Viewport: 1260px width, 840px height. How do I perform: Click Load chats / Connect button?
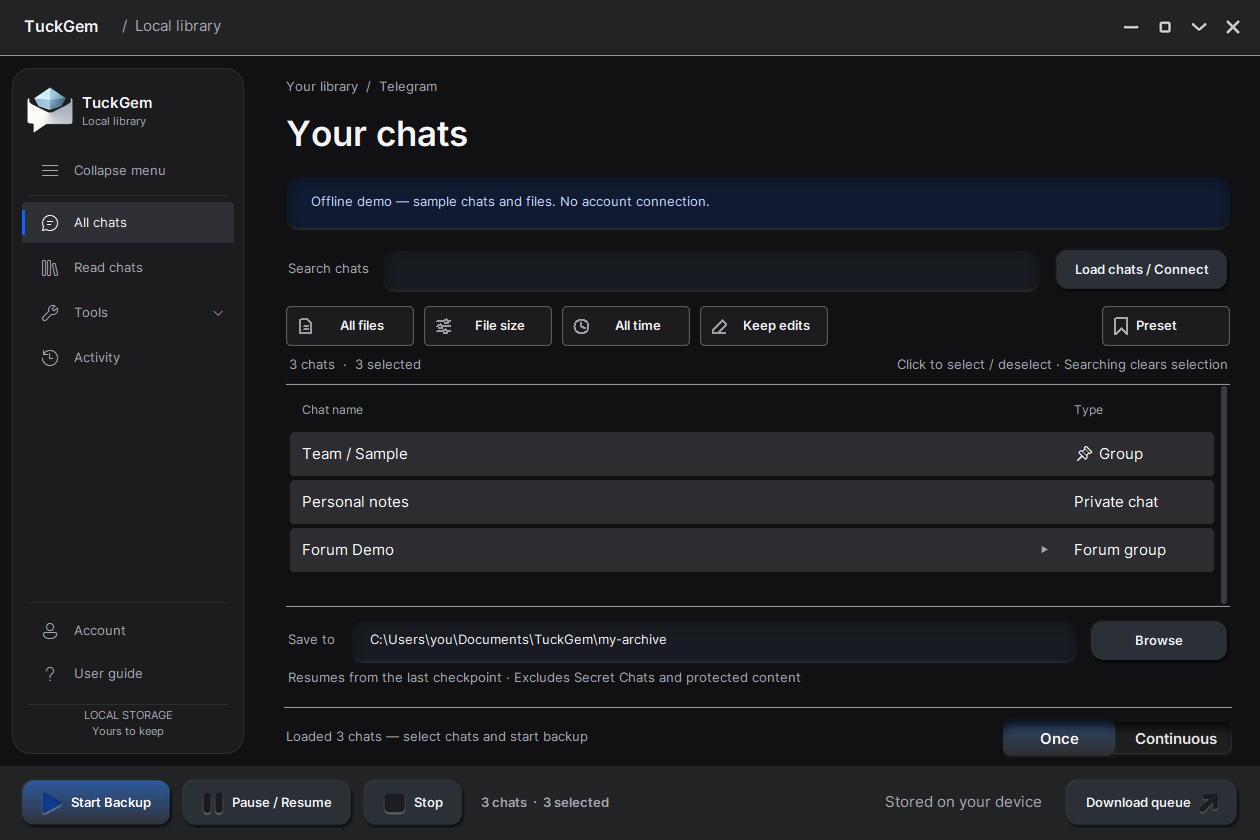click(1142, 270)
